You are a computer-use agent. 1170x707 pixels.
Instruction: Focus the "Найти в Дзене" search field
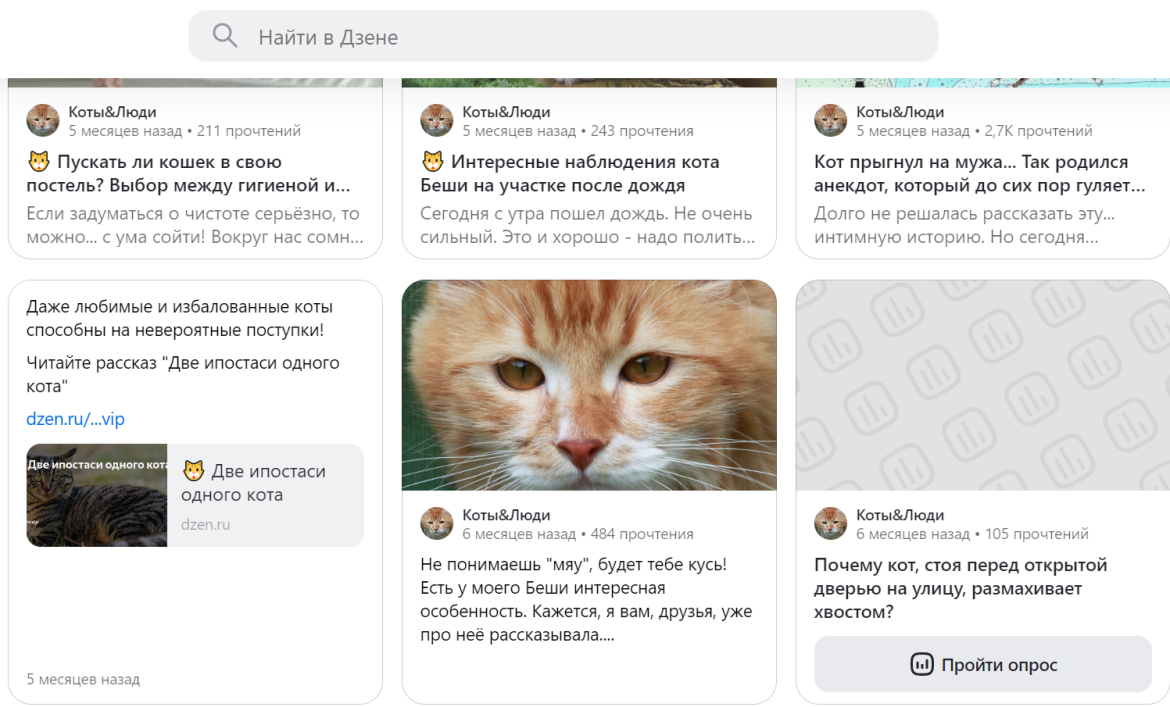click(580, 37)
